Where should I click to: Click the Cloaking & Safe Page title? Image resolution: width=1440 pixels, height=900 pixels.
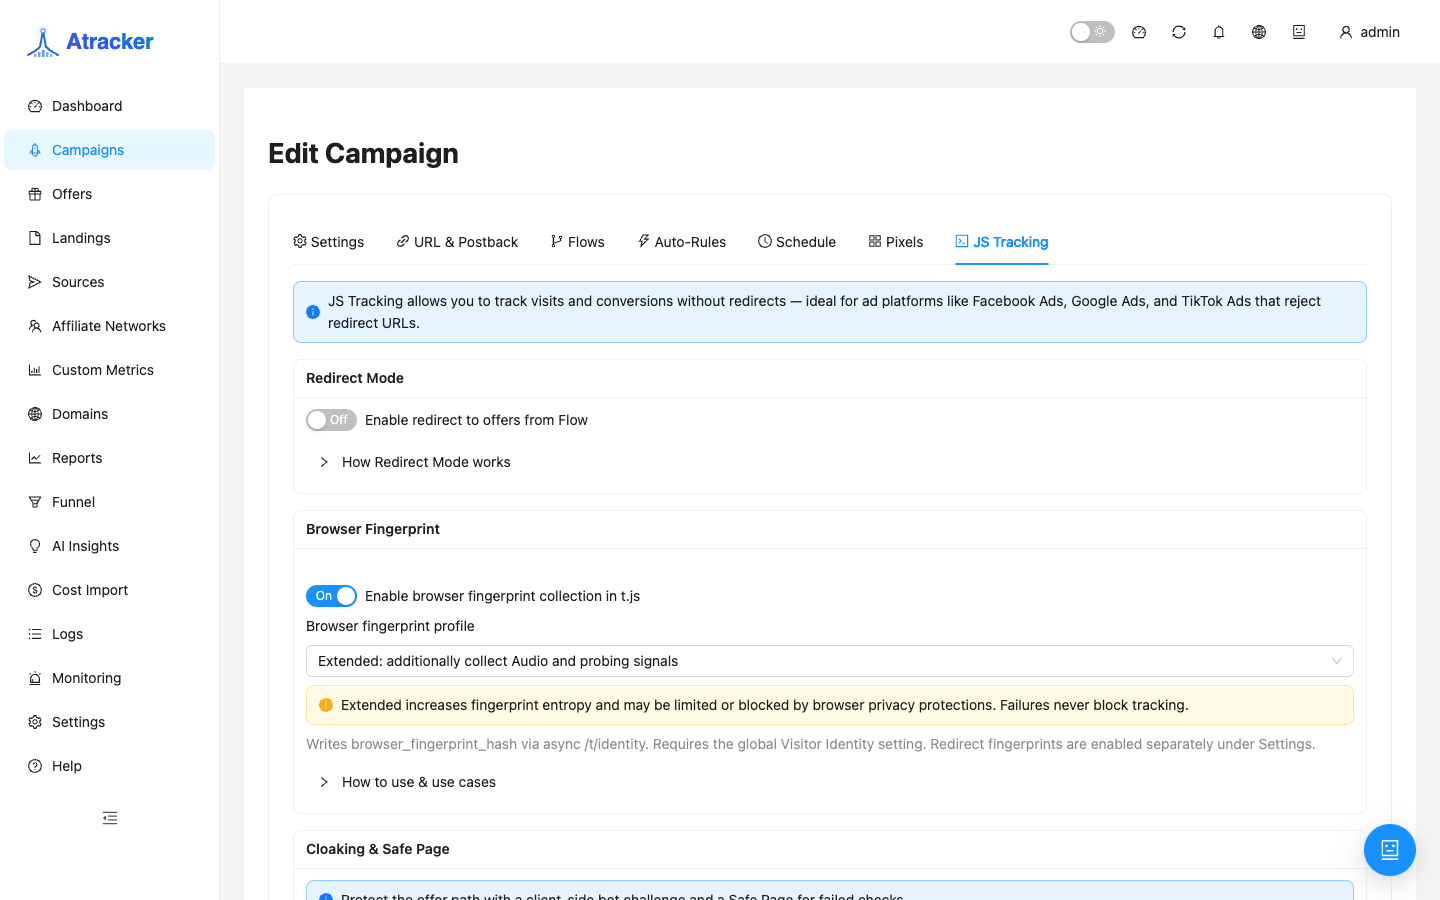(378, 849)
